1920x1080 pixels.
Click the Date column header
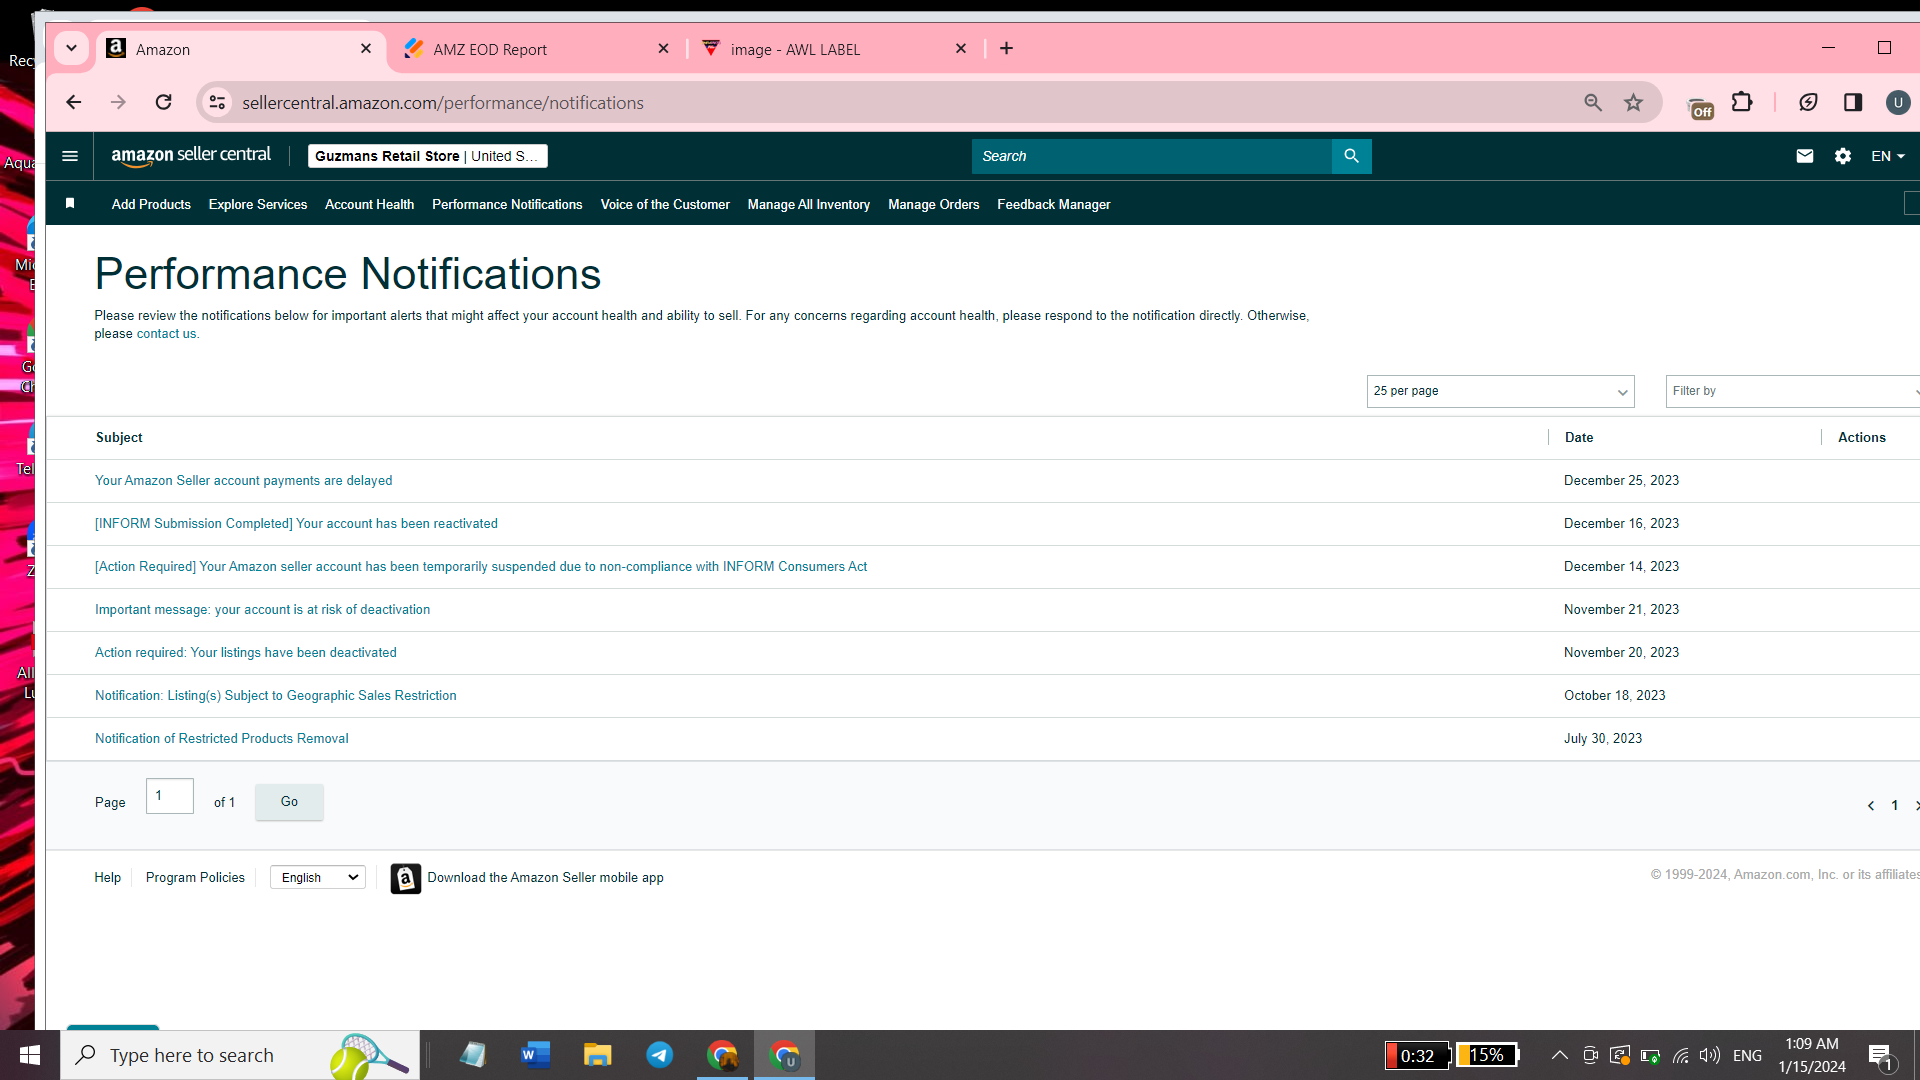point(1579,438)
